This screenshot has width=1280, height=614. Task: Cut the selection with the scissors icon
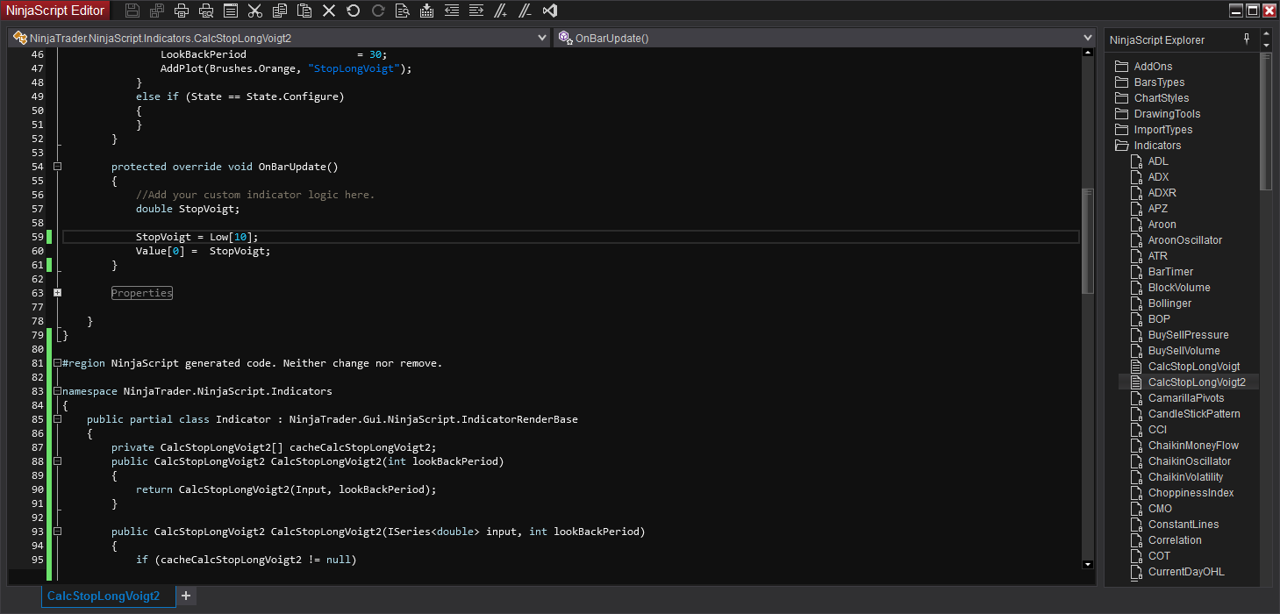point(255,11)
